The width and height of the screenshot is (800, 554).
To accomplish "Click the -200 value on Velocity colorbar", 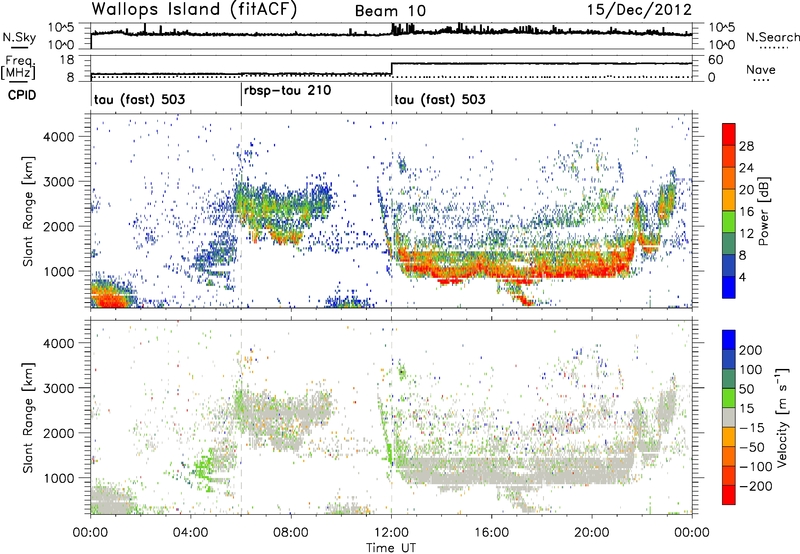I will [x=756, y=486].
